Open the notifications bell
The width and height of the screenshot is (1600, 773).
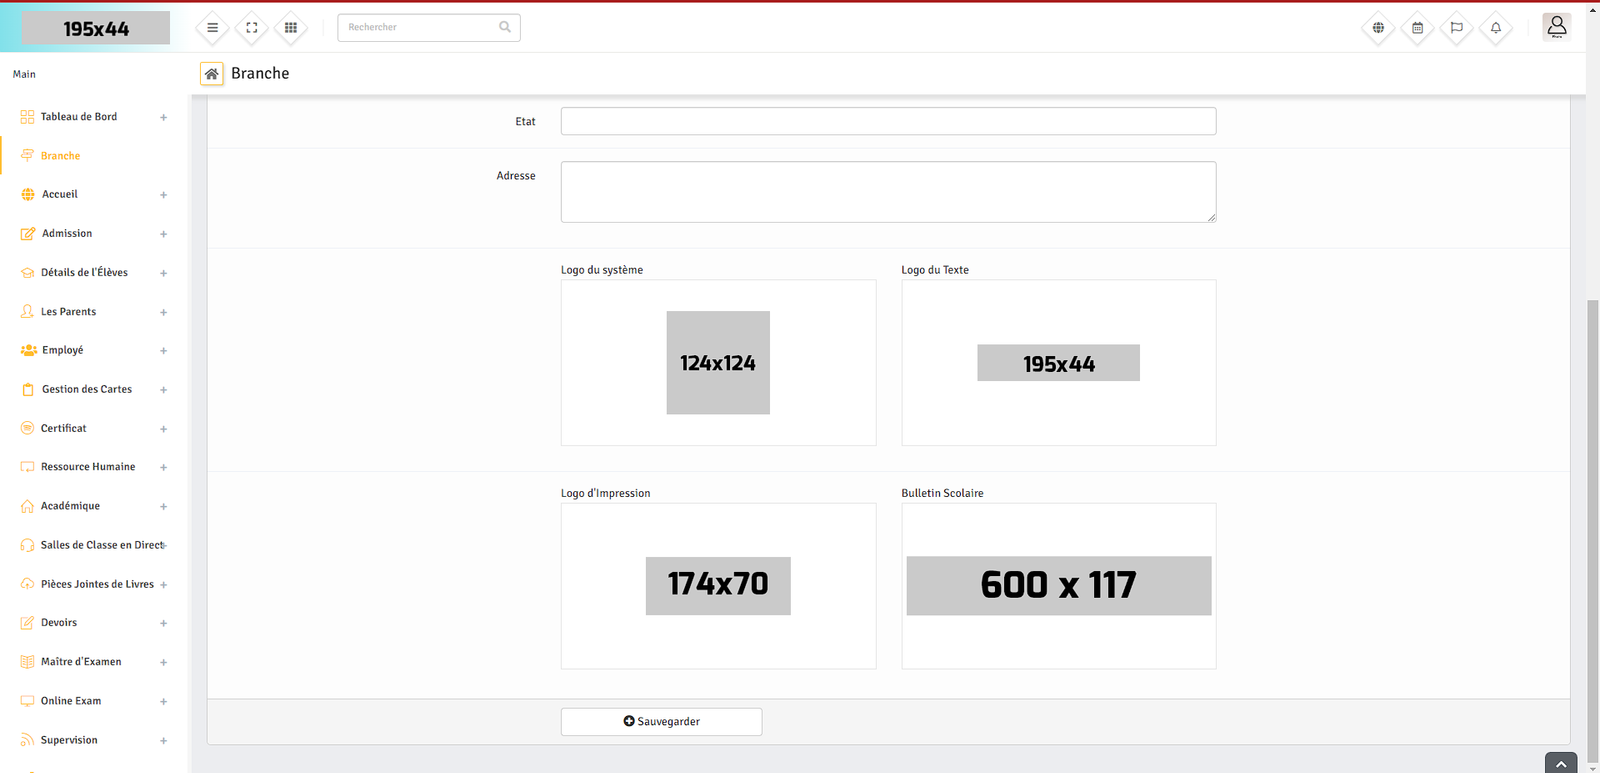[x=1496, y=28]
